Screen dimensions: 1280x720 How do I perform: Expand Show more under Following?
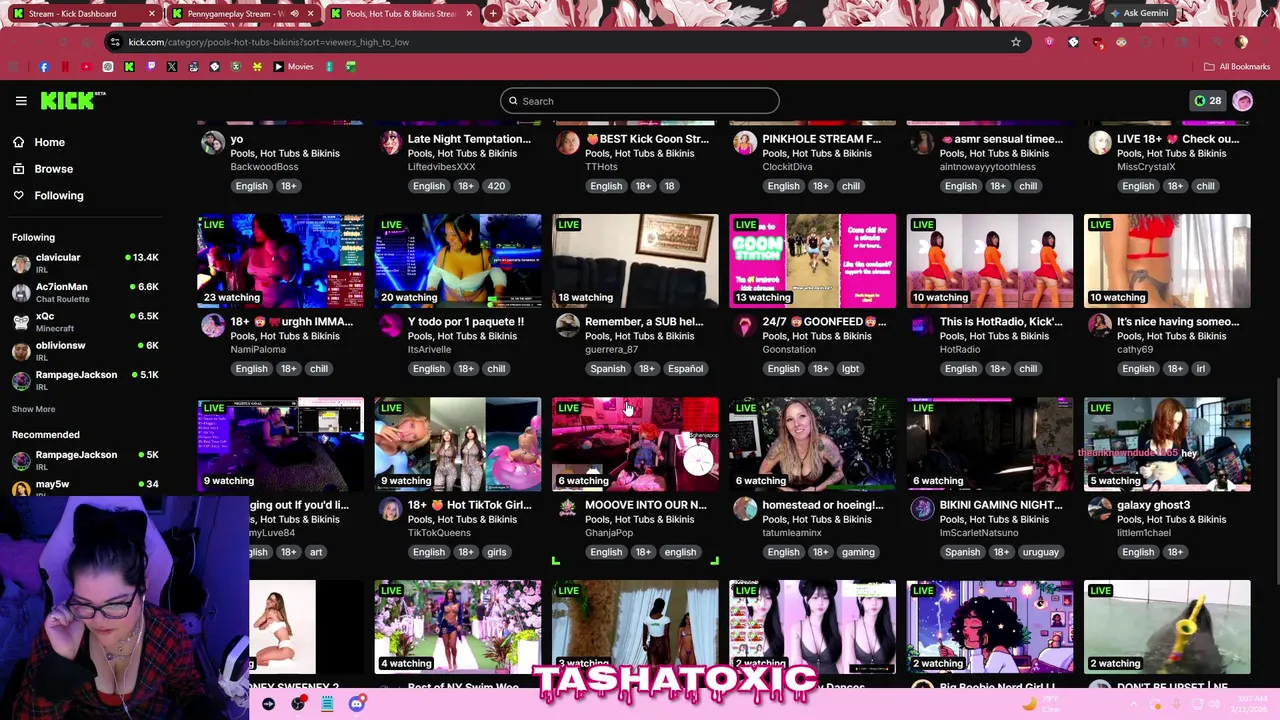(x=33, y=409)
